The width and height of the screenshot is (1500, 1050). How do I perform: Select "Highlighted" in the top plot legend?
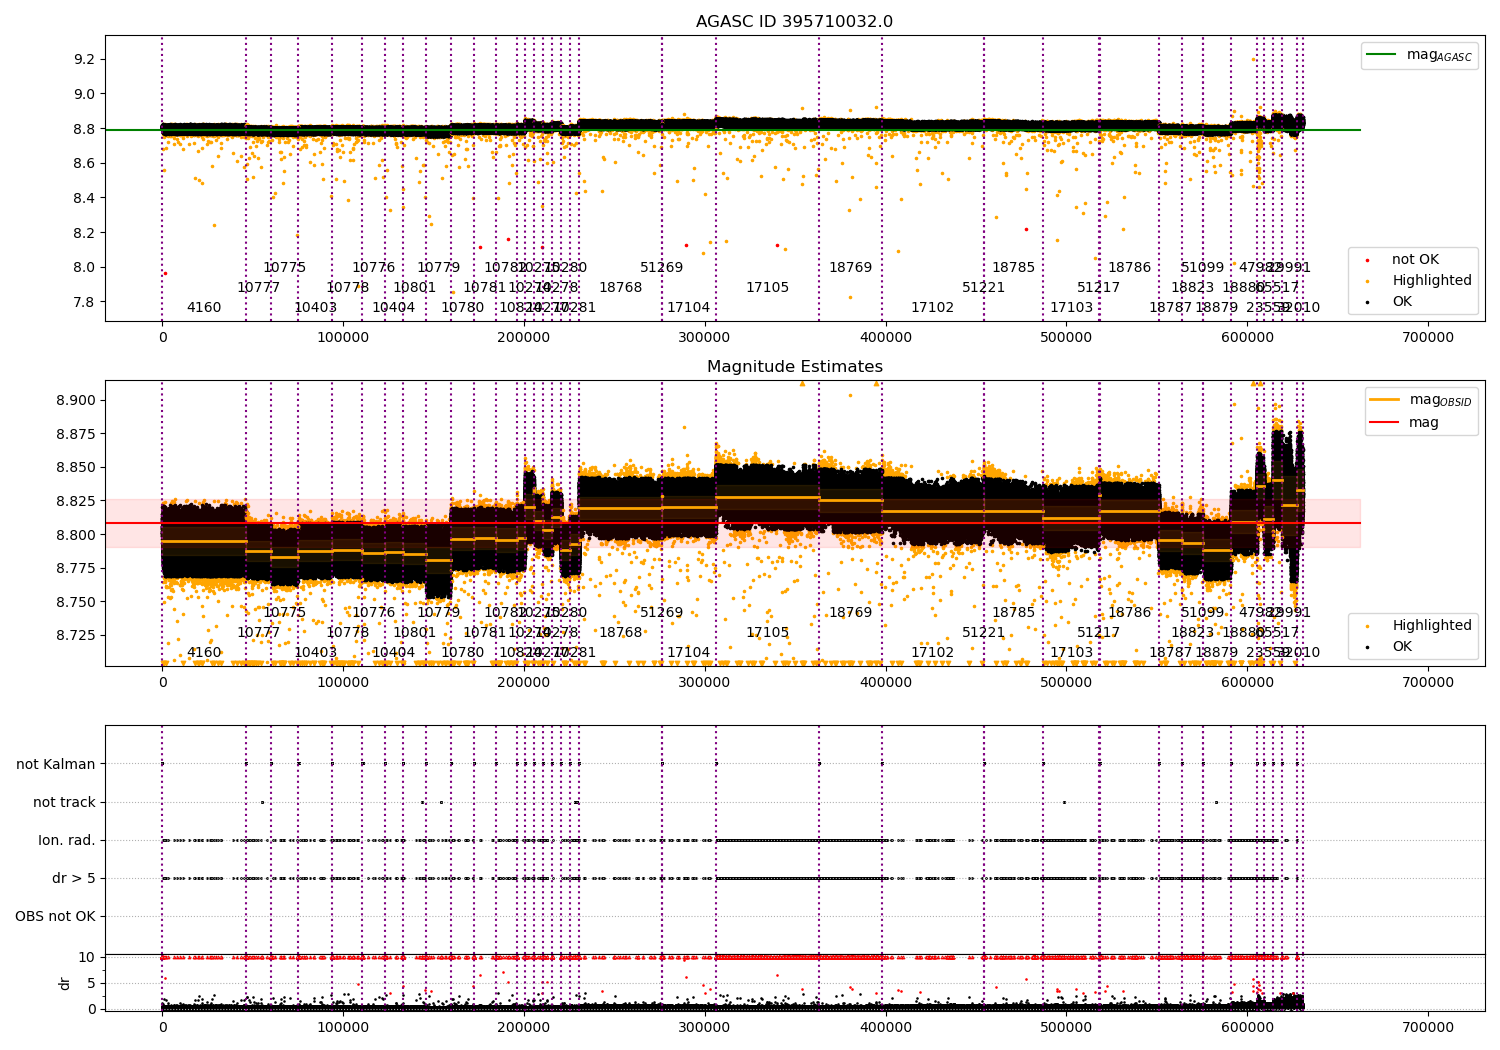tap(1432, 281)
